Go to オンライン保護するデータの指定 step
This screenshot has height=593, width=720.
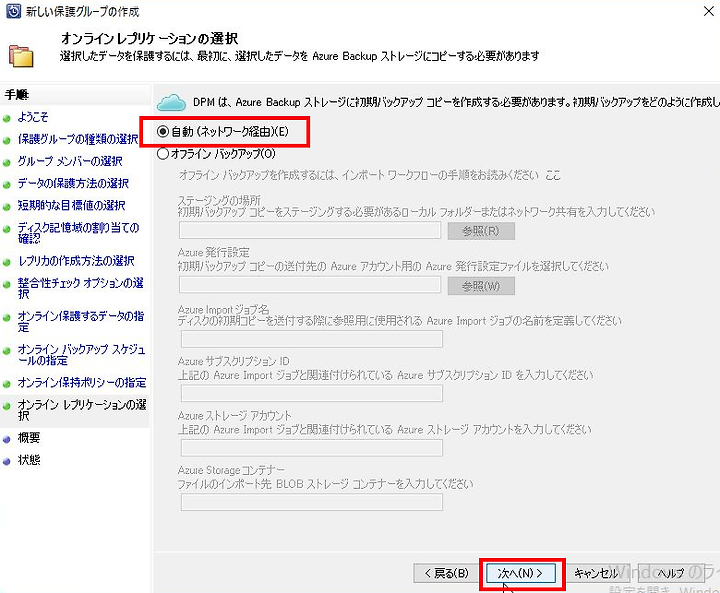(x=81, y=322)
